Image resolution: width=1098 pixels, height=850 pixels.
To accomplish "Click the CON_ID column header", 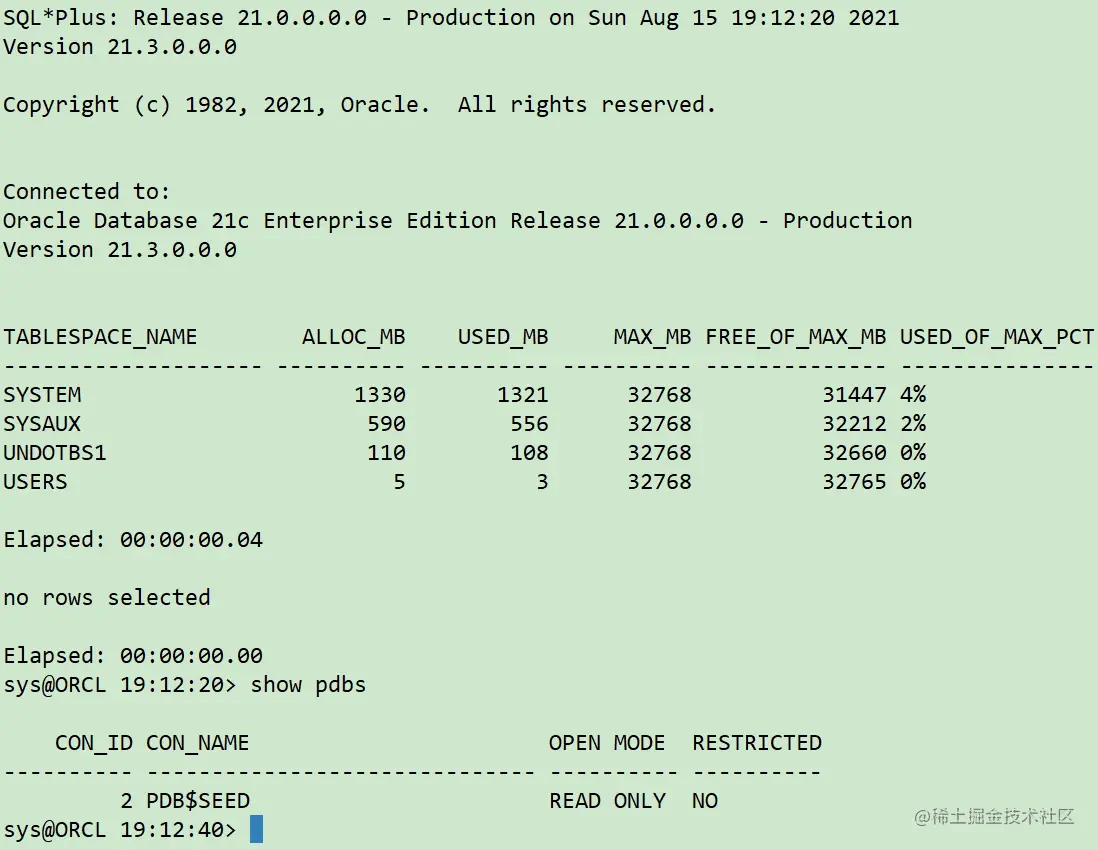I will coord(94,742).
